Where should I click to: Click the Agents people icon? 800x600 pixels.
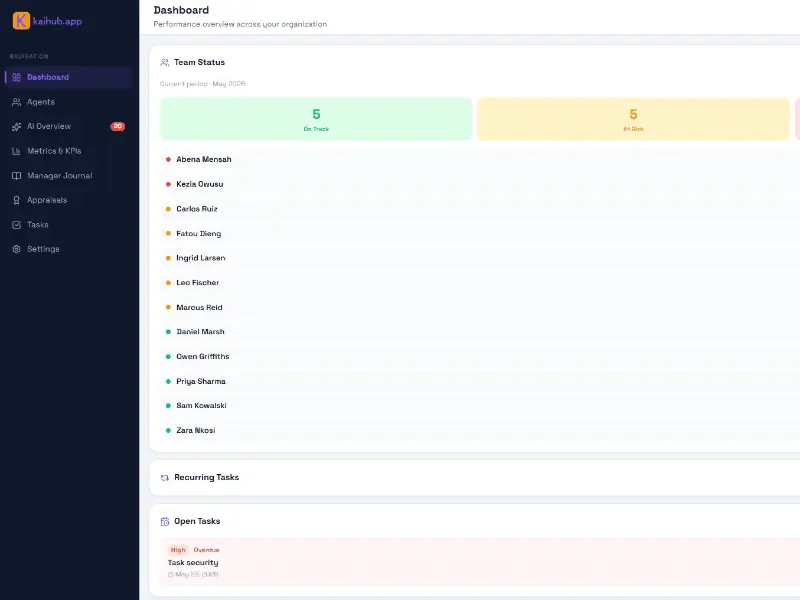pyautogui.click(x=16, y=102)
